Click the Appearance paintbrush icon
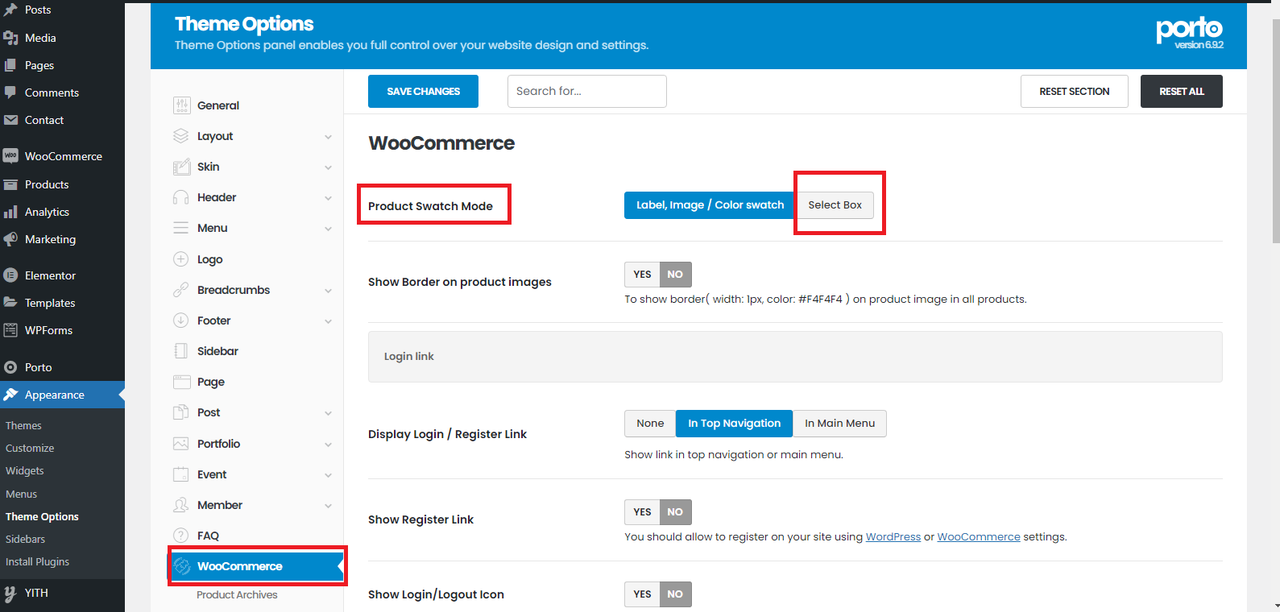 [11, 395]
